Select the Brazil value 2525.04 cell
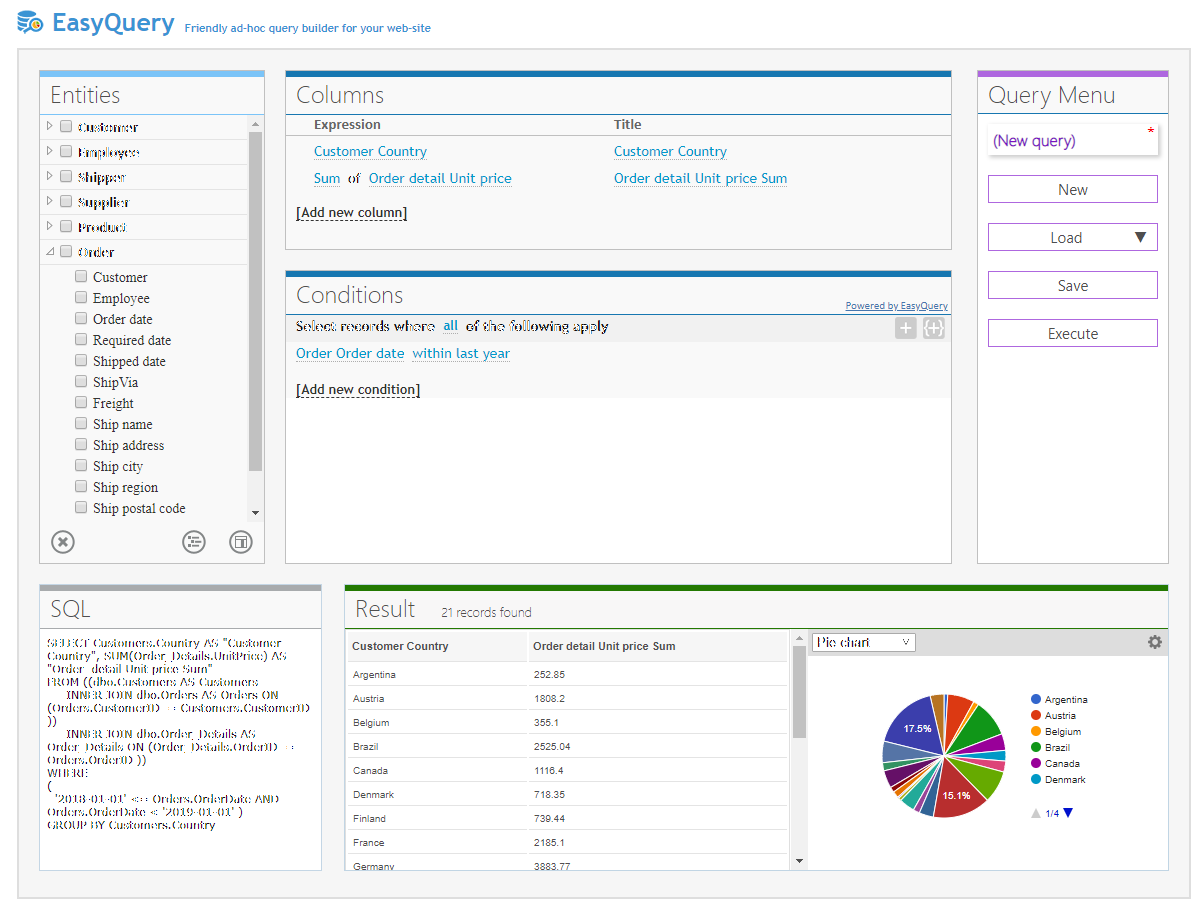The height and width of the screenshot is (905, 1201). click(x=658, y=747)
